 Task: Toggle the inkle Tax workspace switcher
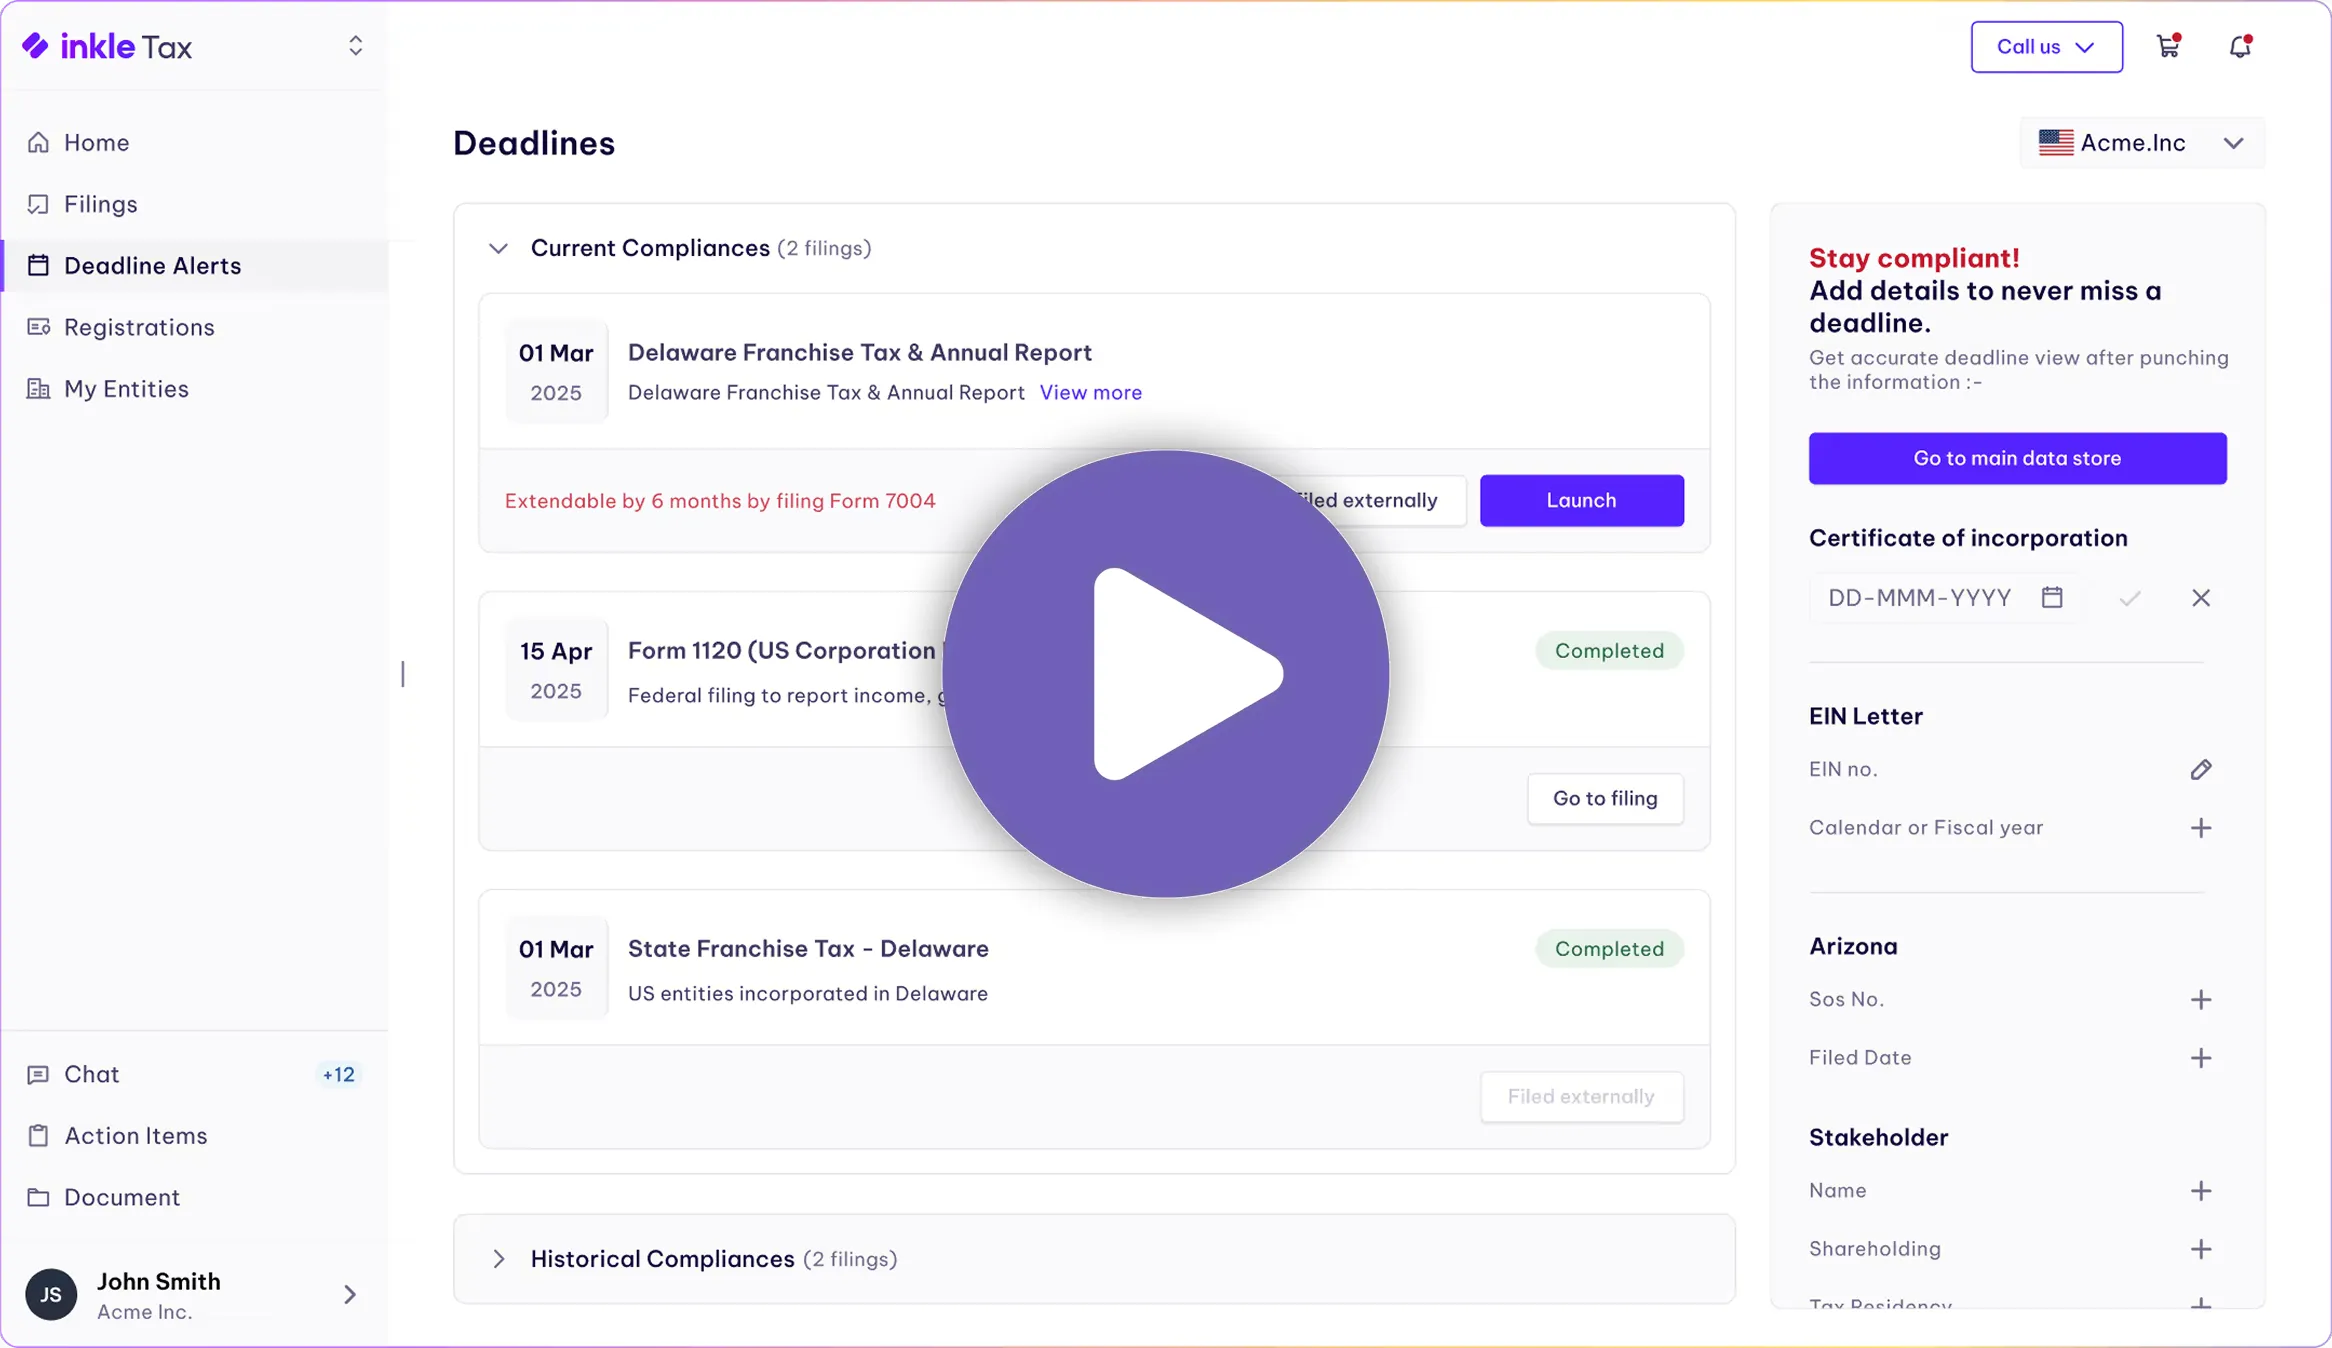tap(355, 46)
